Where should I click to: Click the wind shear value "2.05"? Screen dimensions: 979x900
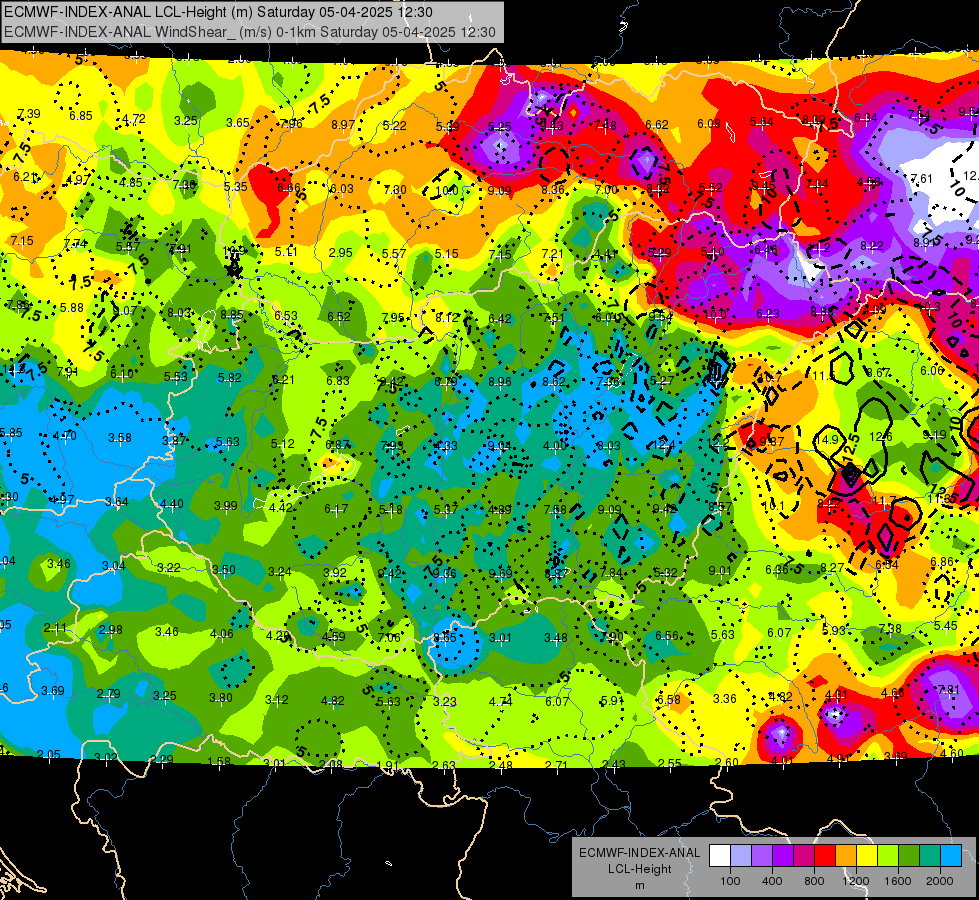(x=49, y=754)
